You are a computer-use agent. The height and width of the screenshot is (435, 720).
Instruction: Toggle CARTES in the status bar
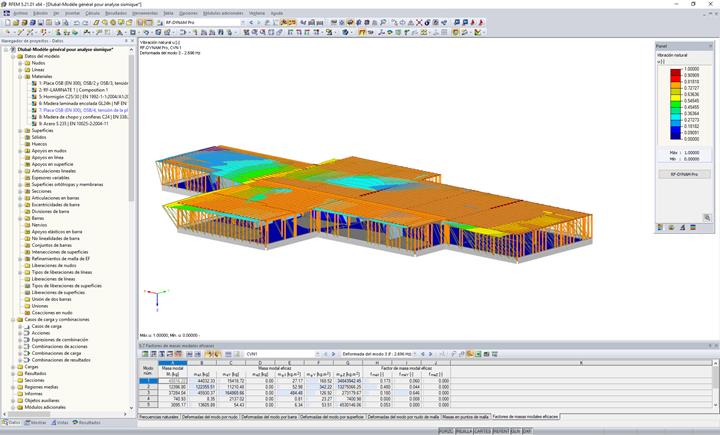(x=482, y=431)
